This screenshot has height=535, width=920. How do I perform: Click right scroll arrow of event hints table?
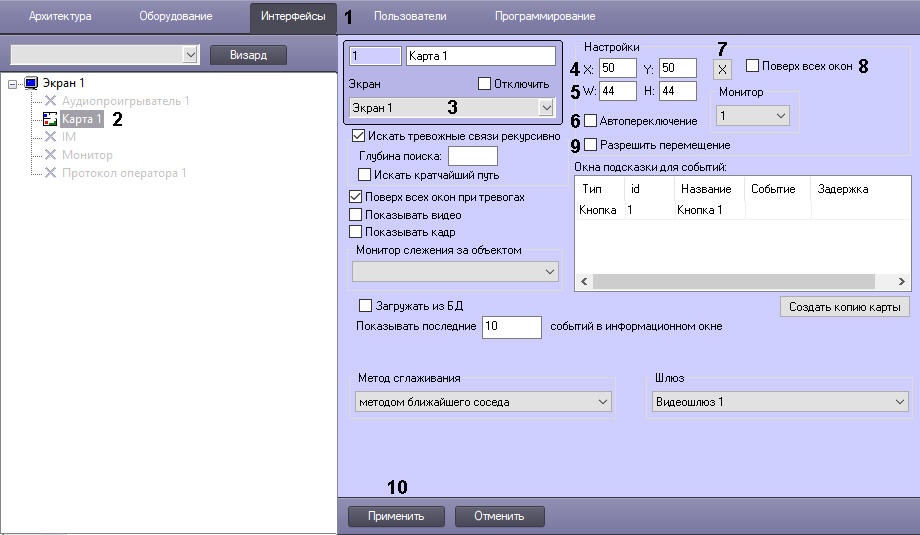pyautogui.click(x=900, y=282)
